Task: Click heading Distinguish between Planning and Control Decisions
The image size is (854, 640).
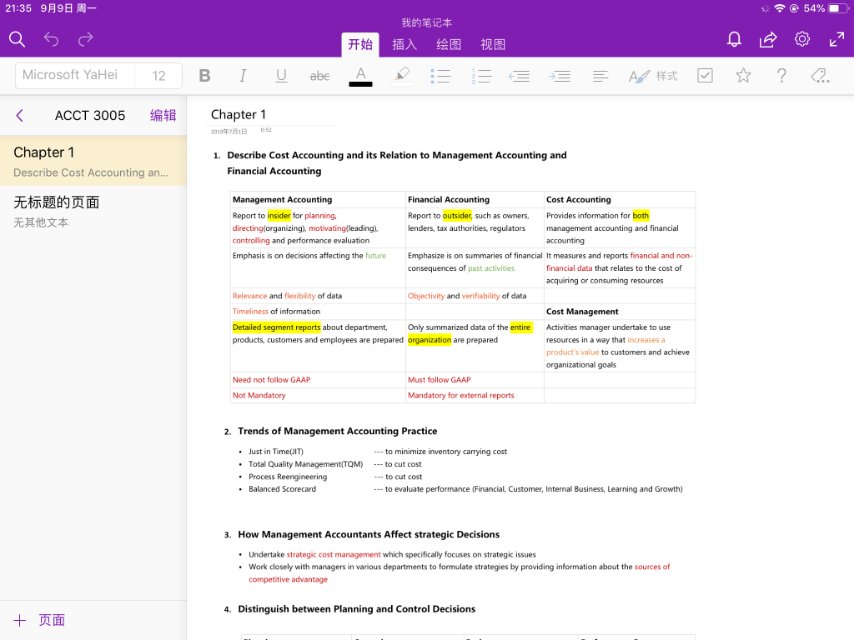Action: [x=356, y=609]
